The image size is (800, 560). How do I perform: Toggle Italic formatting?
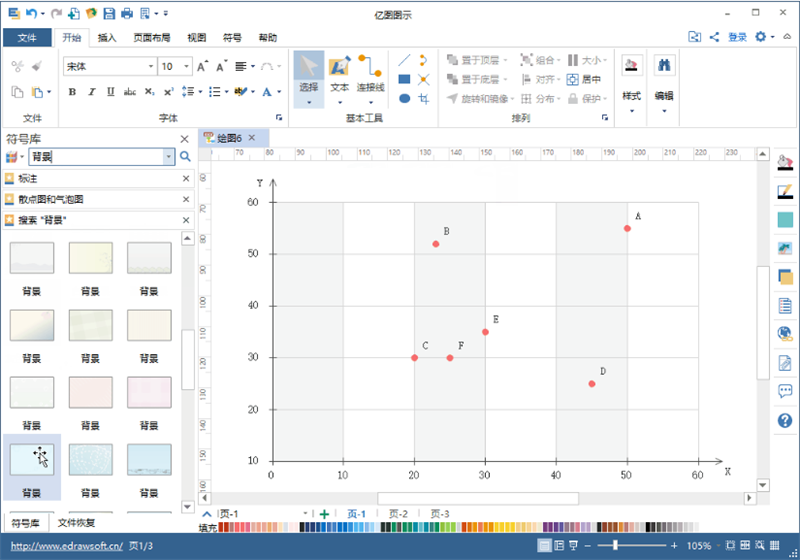[91, 92]
